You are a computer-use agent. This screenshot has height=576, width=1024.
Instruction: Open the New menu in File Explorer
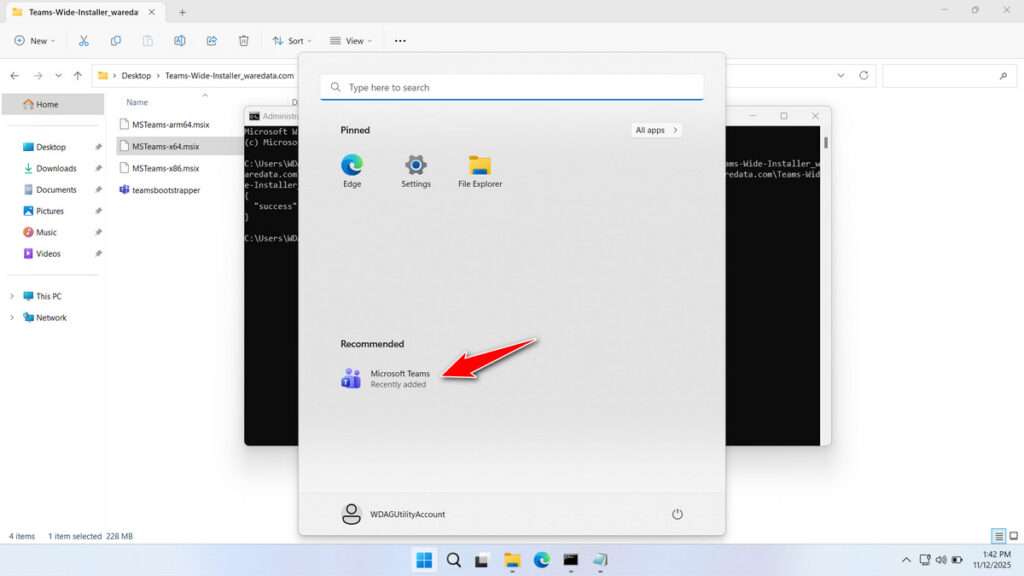coord(34,40)
